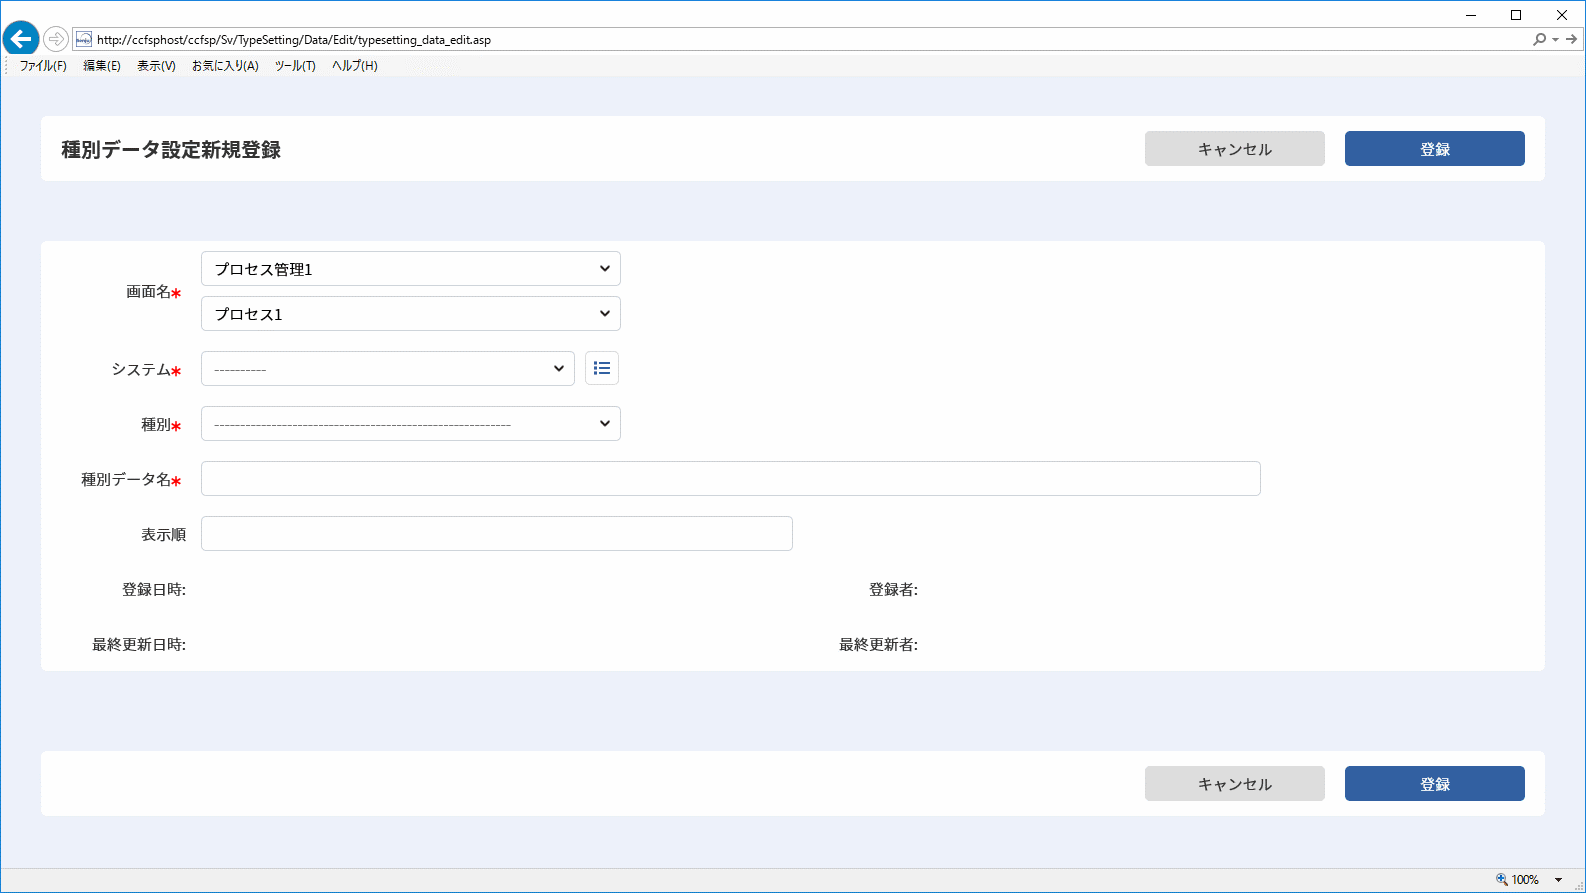This screenshot has width=1586, height=893.
Task: Click the top 登録 button
Action: point(1435,148)
